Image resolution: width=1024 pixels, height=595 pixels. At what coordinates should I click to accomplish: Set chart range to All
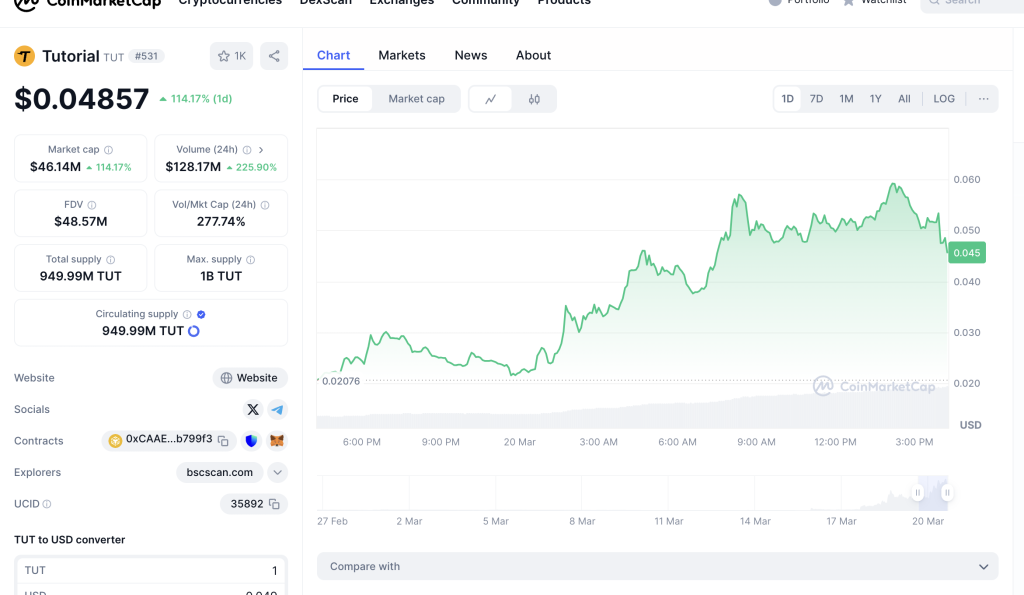[904, 99]
